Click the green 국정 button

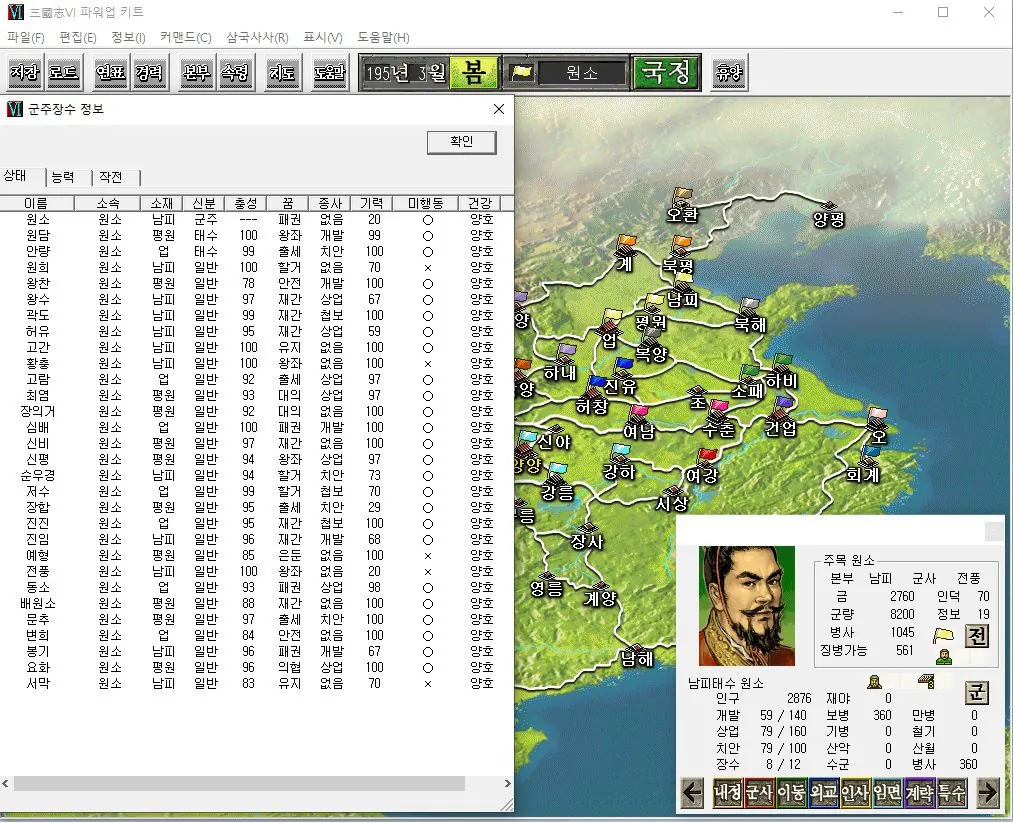[x=666, y=72]
